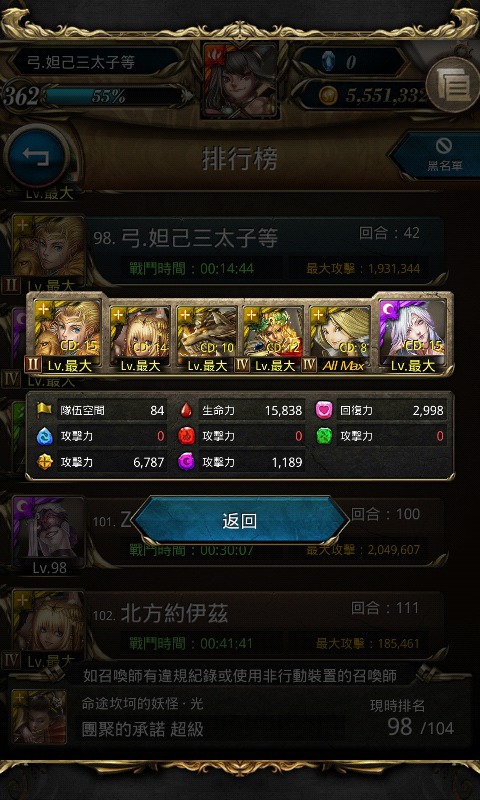This screenshot has height=800, width=480.
Task: Tap the player avatar portrait at top
Action: click(x=240, y=81)
